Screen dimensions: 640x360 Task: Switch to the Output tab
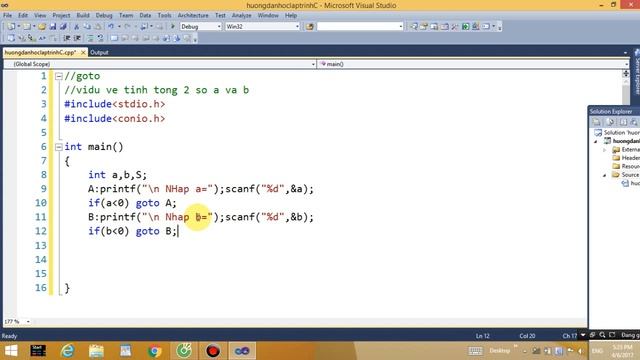click(99, 52)
